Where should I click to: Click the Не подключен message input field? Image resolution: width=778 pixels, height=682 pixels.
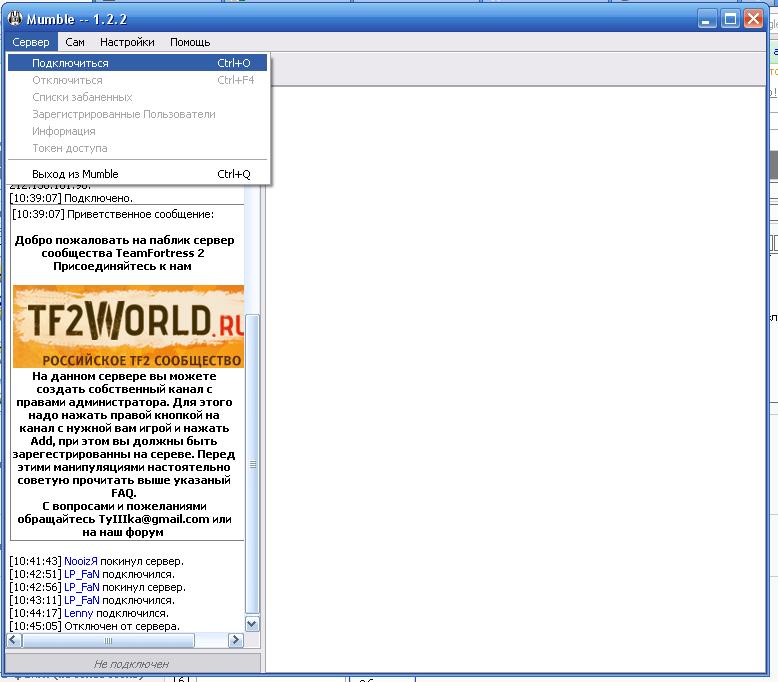click(132, 664)
